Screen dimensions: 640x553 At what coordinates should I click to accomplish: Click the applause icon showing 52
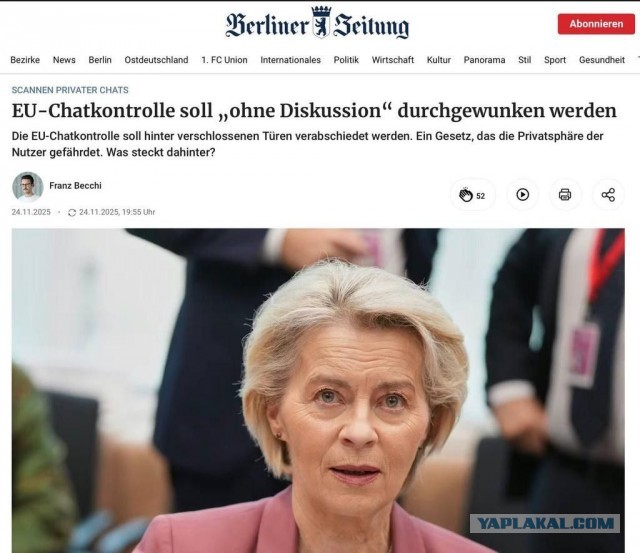tap(473, 195)
